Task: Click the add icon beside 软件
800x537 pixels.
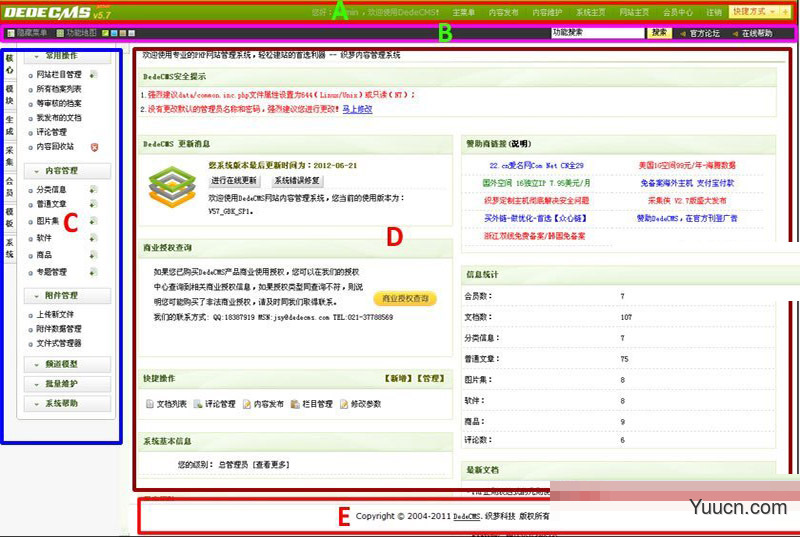Action: pyautogui.click(x=93, y=238)
